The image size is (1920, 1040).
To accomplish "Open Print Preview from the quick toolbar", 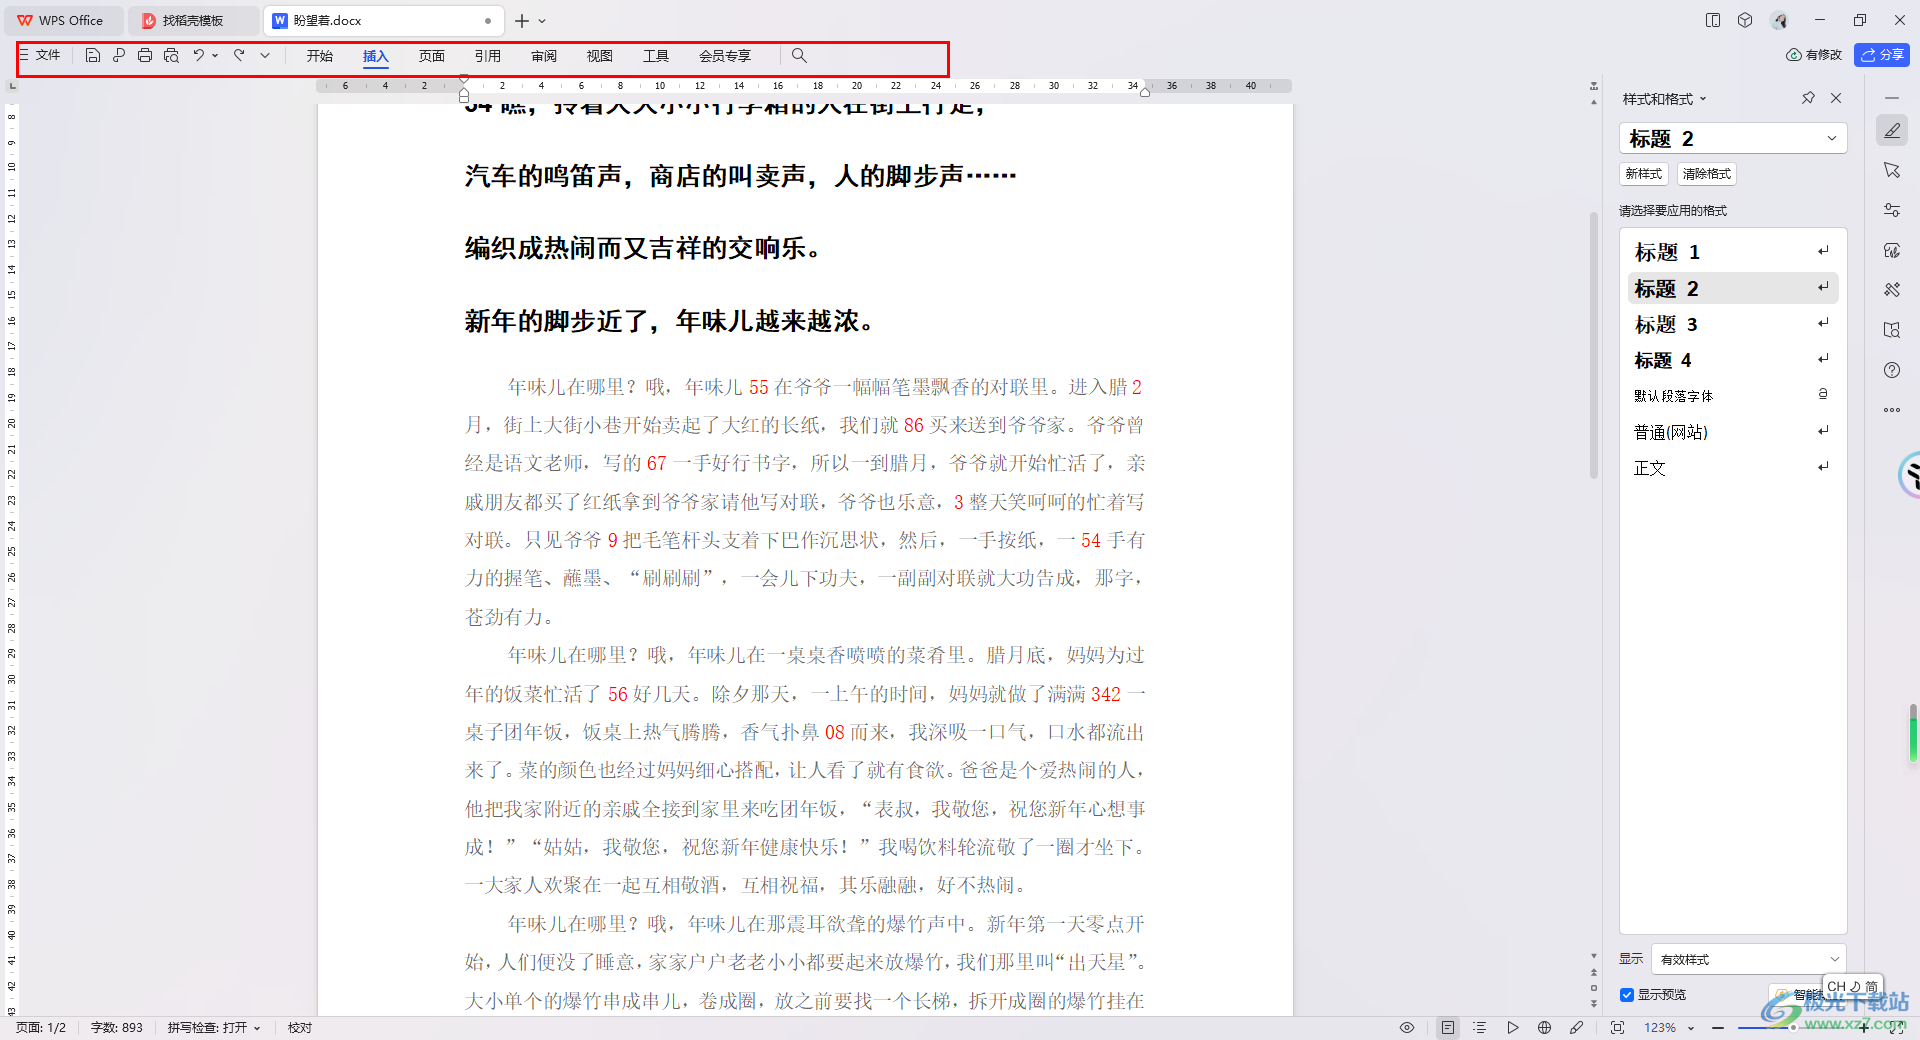I will 171,56.
